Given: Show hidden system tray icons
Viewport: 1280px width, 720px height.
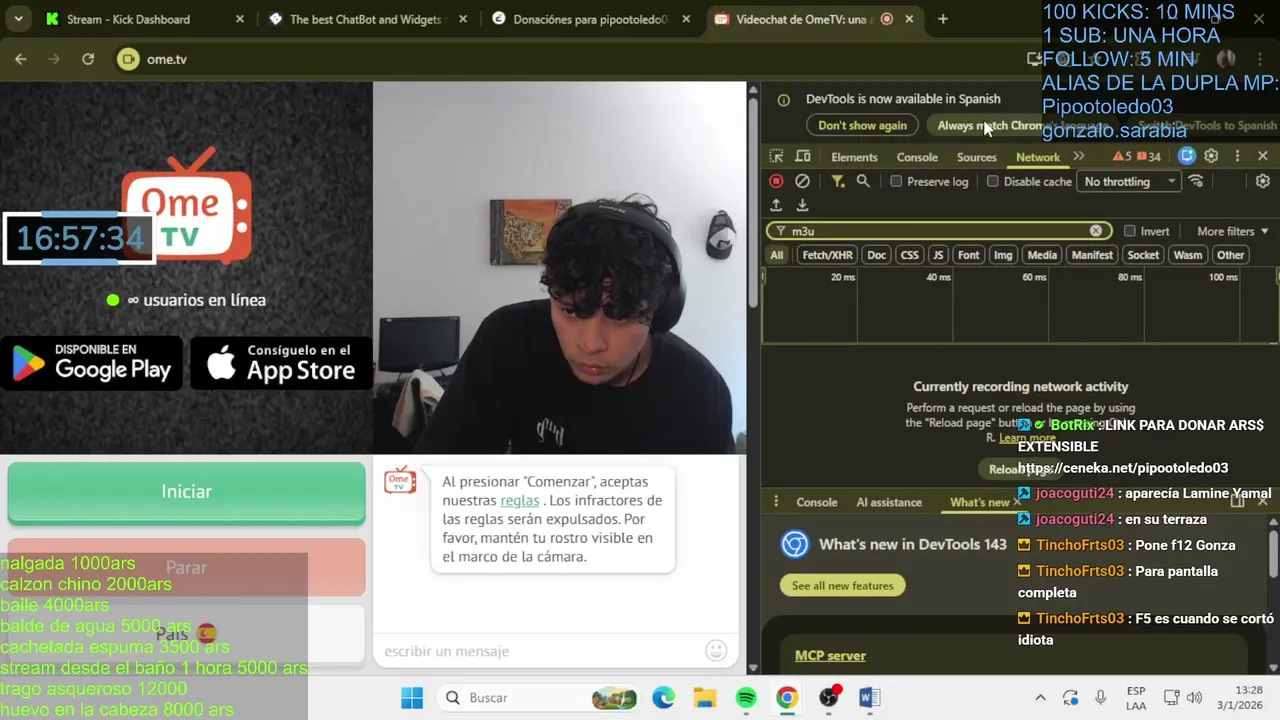Looking at the screenshot, I should (x=1040, y=697).
